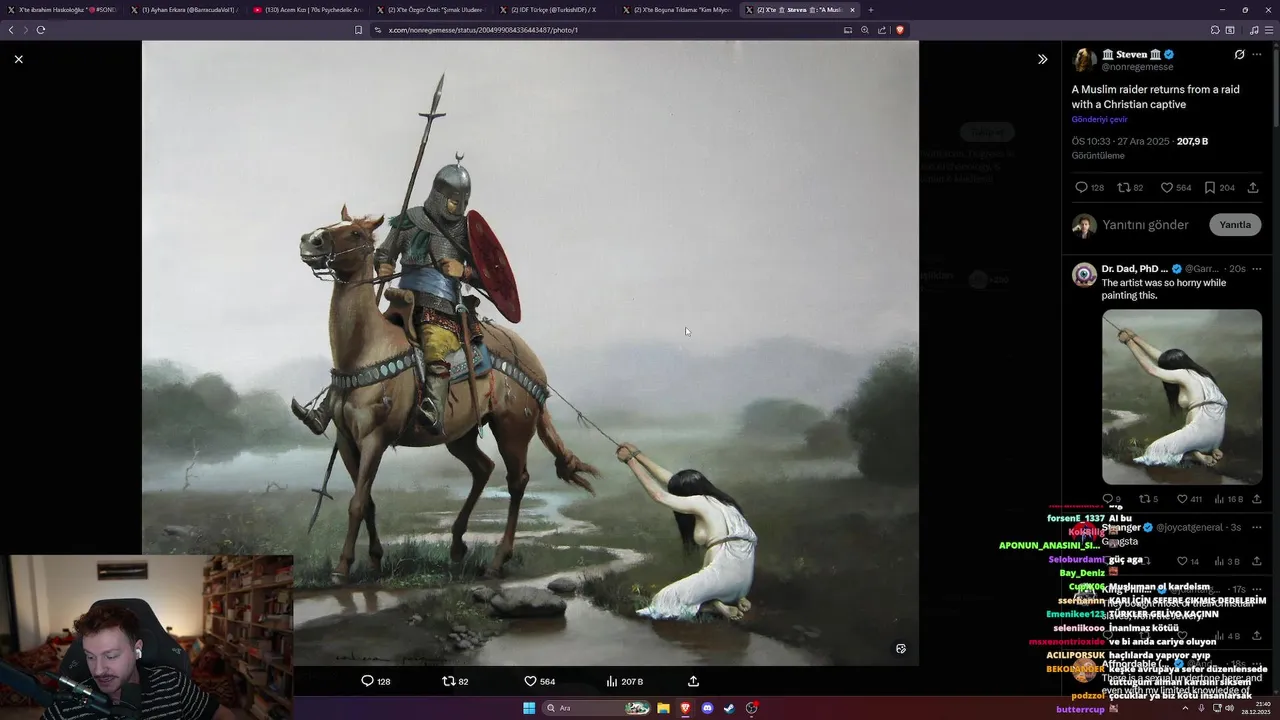The width and height of the screenshot is (1280, 720).
Task: Click the share icon in the sidebar post actions
Action: click(x=1253, y=187)
